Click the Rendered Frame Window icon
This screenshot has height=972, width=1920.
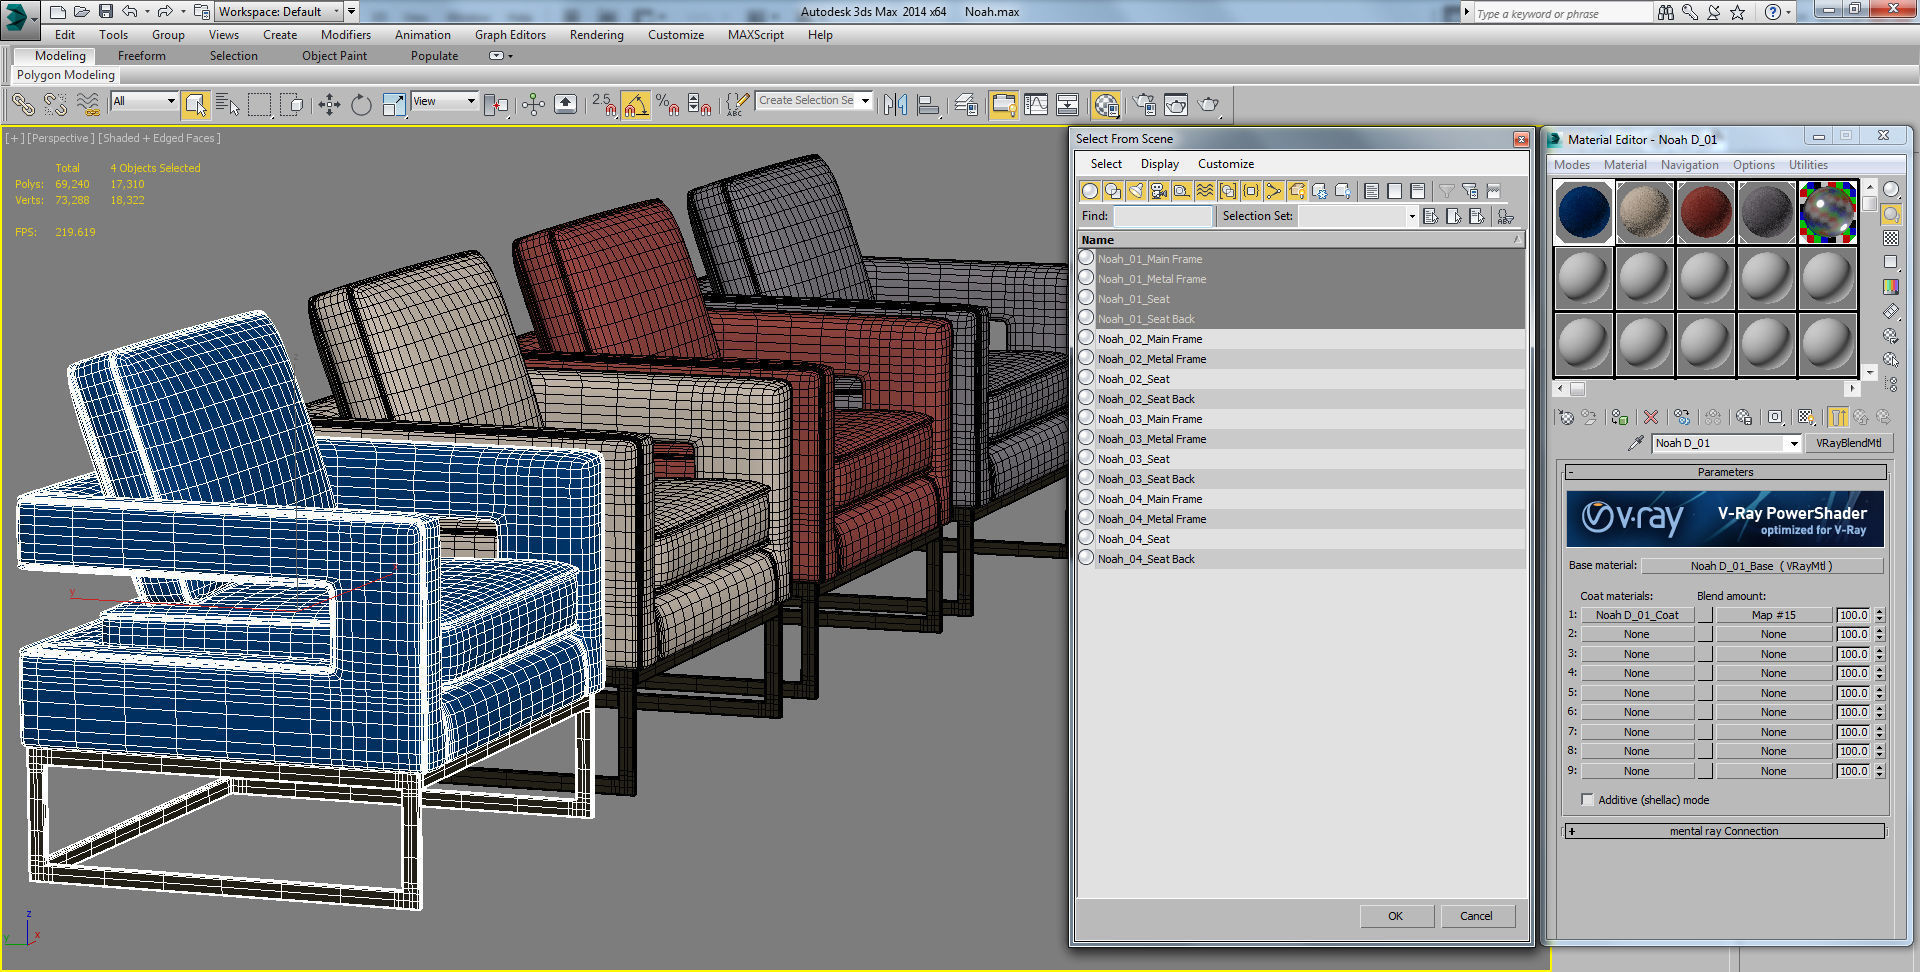tap(1176, 104)
